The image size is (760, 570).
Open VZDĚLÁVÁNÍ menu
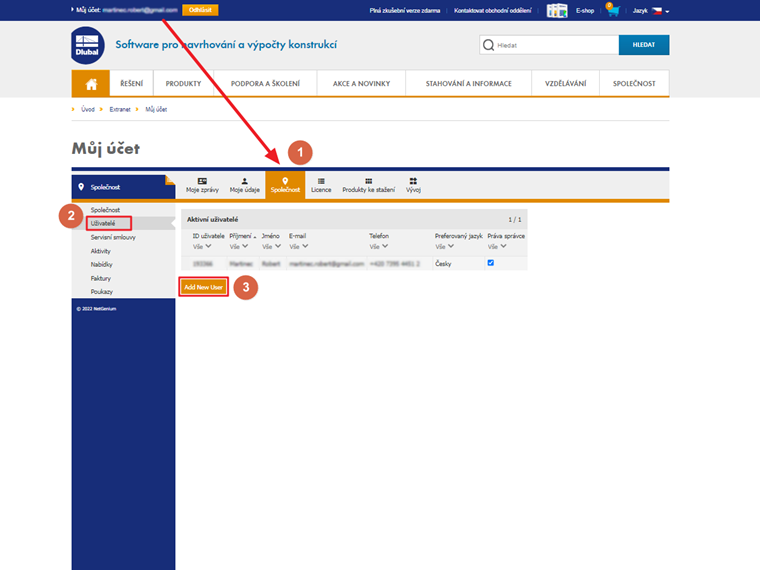566,84
